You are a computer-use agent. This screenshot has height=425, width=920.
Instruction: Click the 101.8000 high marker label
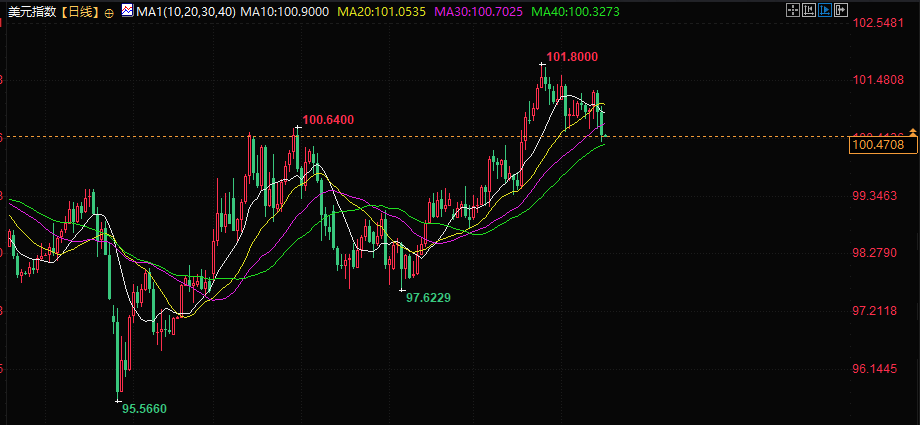571,57
